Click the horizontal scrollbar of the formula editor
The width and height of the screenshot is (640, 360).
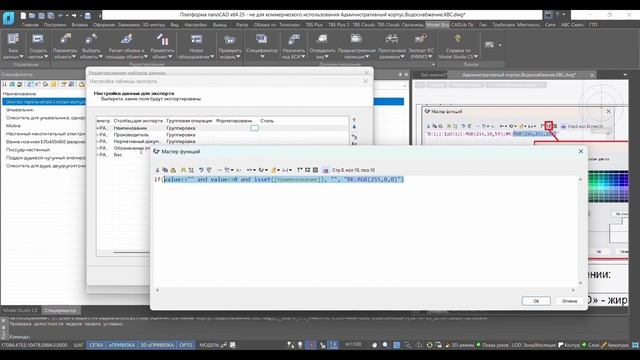point(365,290)
